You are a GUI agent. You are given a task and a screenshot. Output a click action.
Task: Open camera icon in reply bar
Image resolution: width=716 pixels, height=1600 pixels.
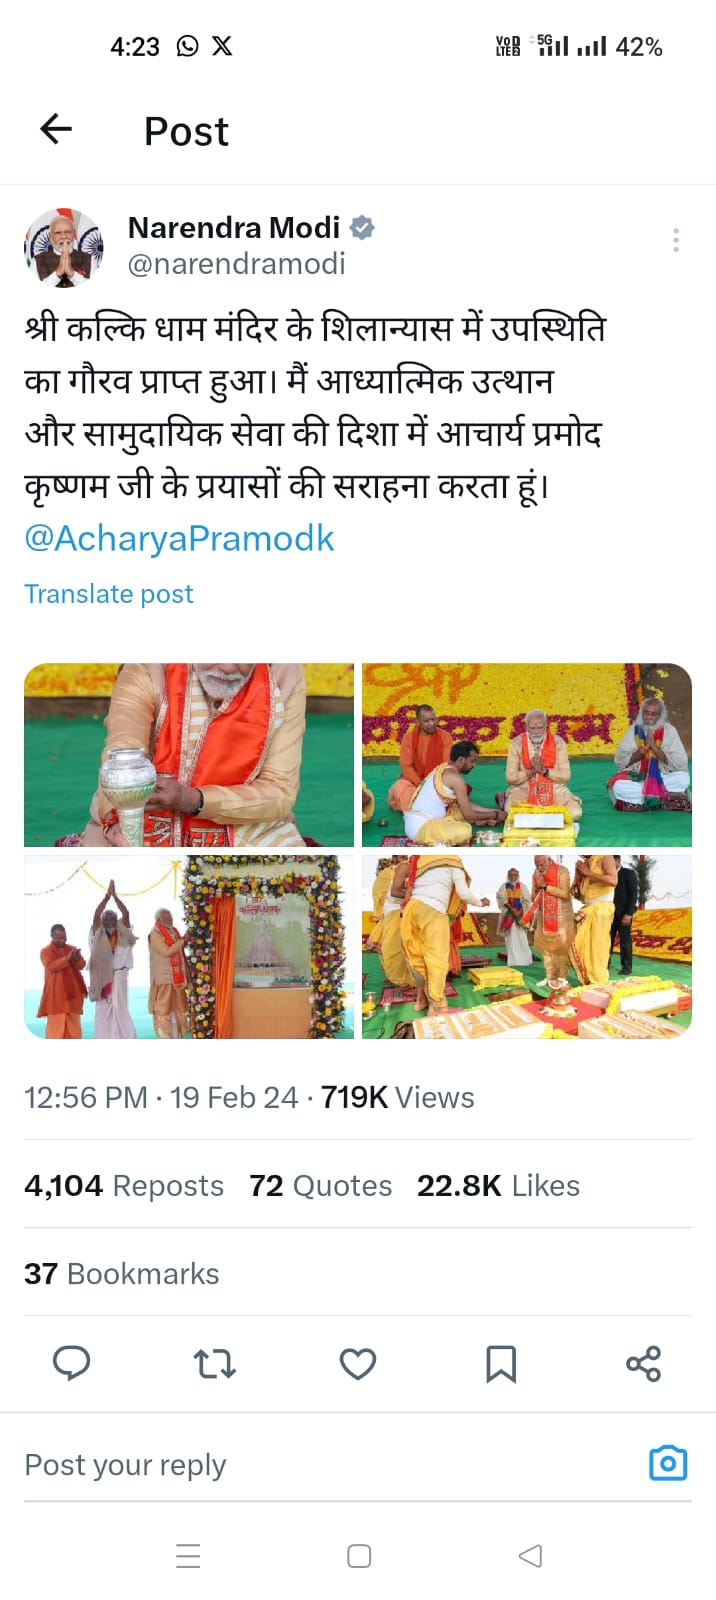point(668,1463)
